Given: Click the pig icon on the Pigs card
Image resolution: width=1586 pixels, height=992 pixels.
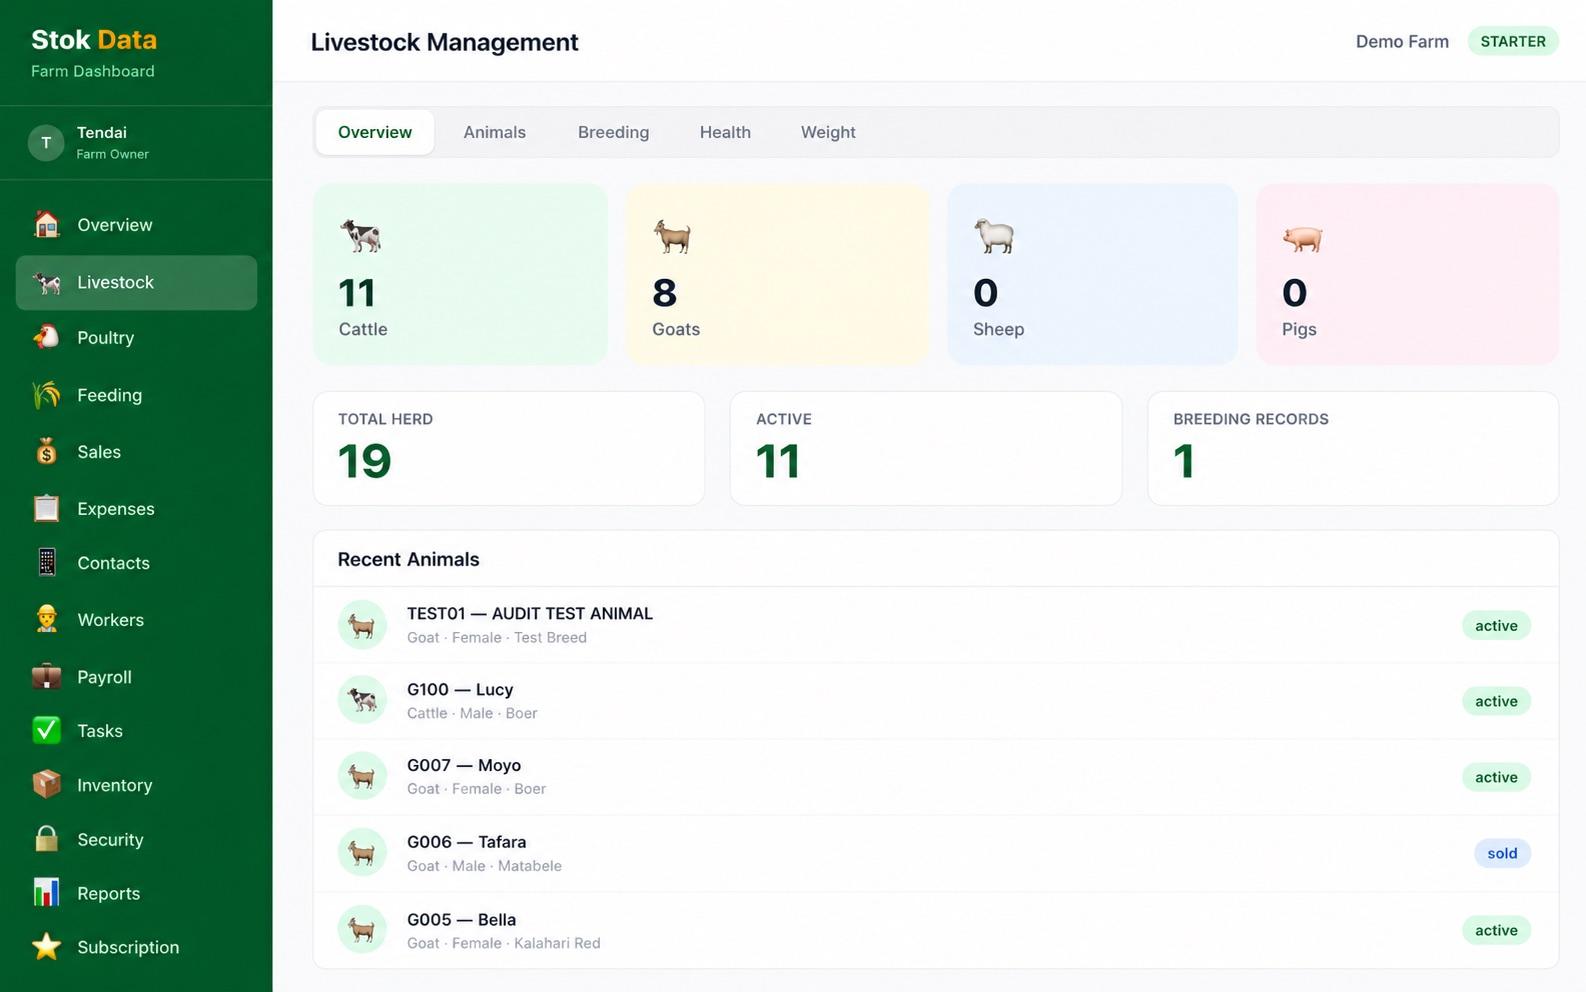Looking at the screenshot, I should pyautogui.click(x=1303, y=239).
